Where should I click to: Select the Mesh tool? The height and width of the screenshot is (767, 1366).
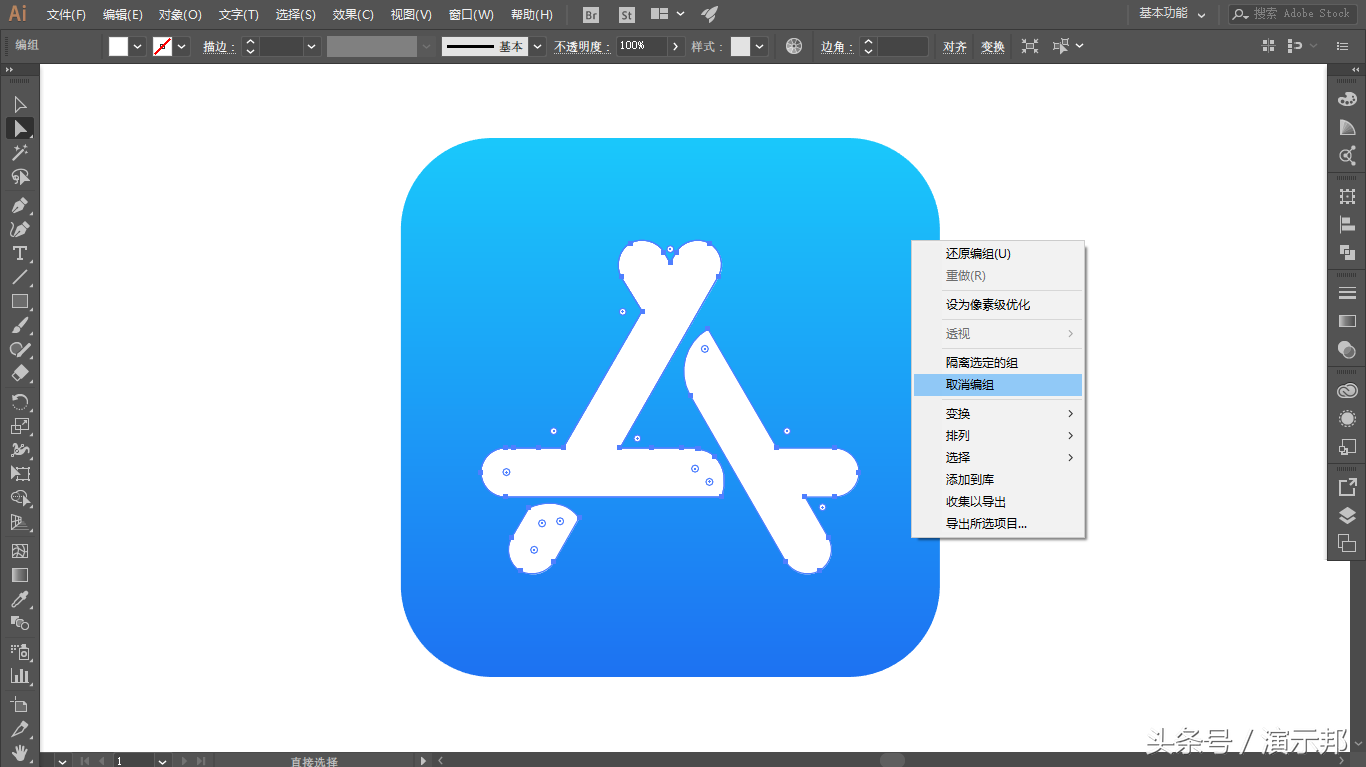coord(20,550)
